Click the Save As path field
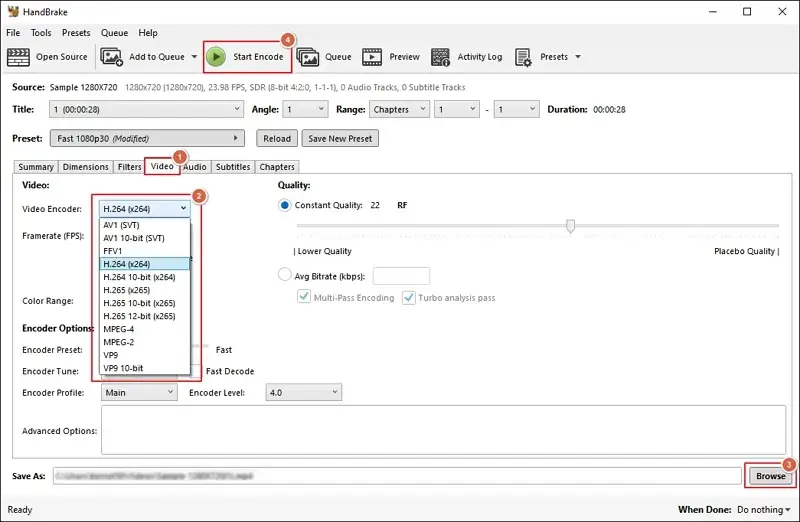 click(397, 476)
